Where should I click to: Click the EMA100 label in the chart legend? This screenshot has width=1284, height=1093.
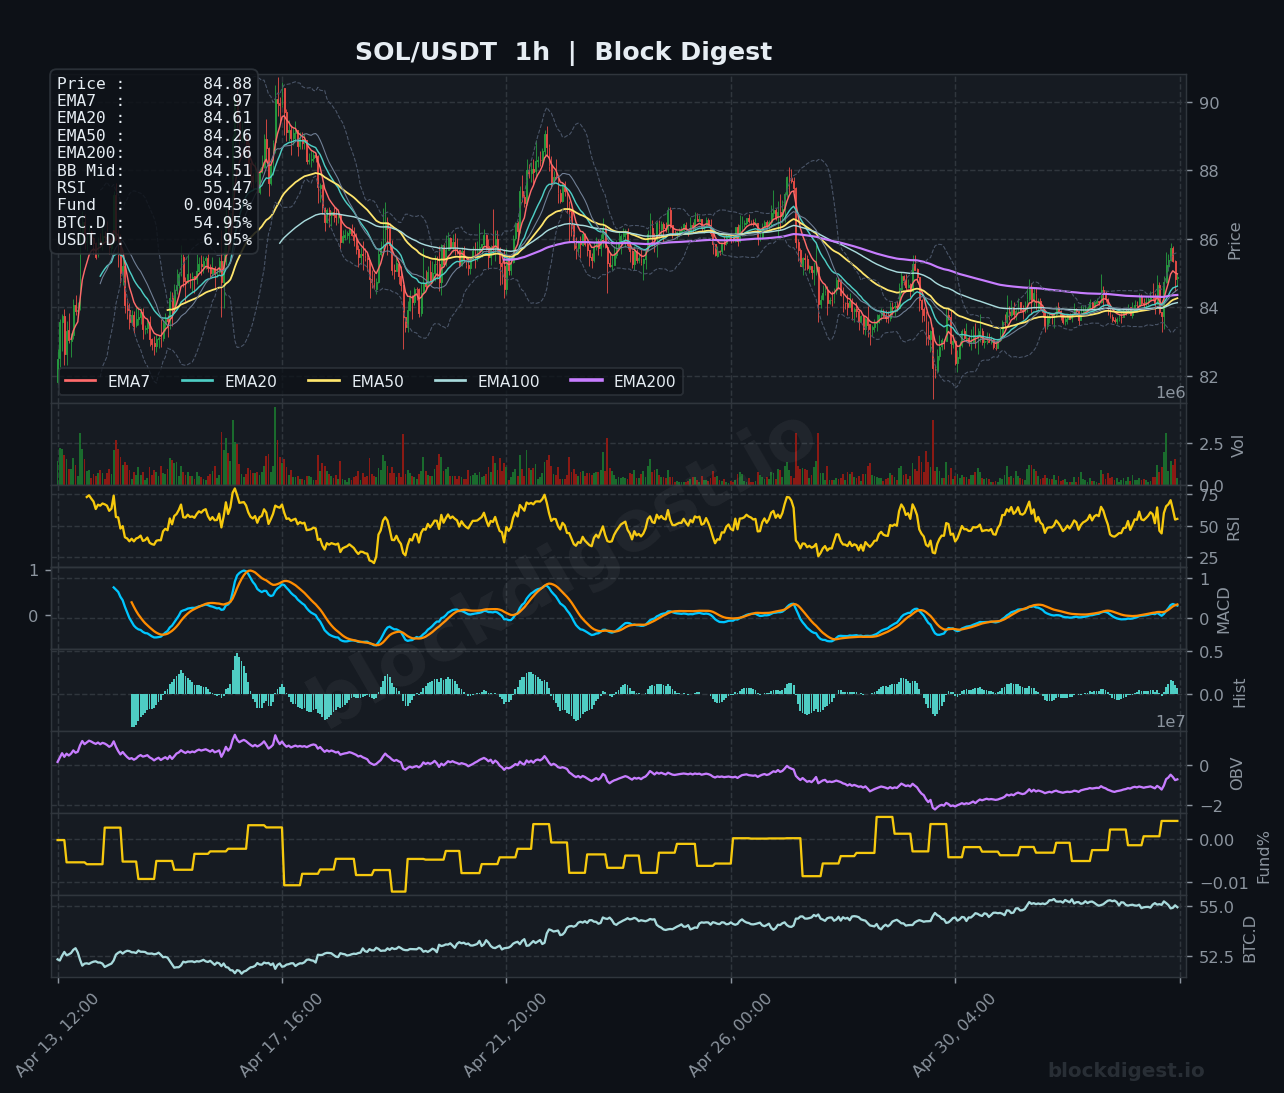click(508, 381)
